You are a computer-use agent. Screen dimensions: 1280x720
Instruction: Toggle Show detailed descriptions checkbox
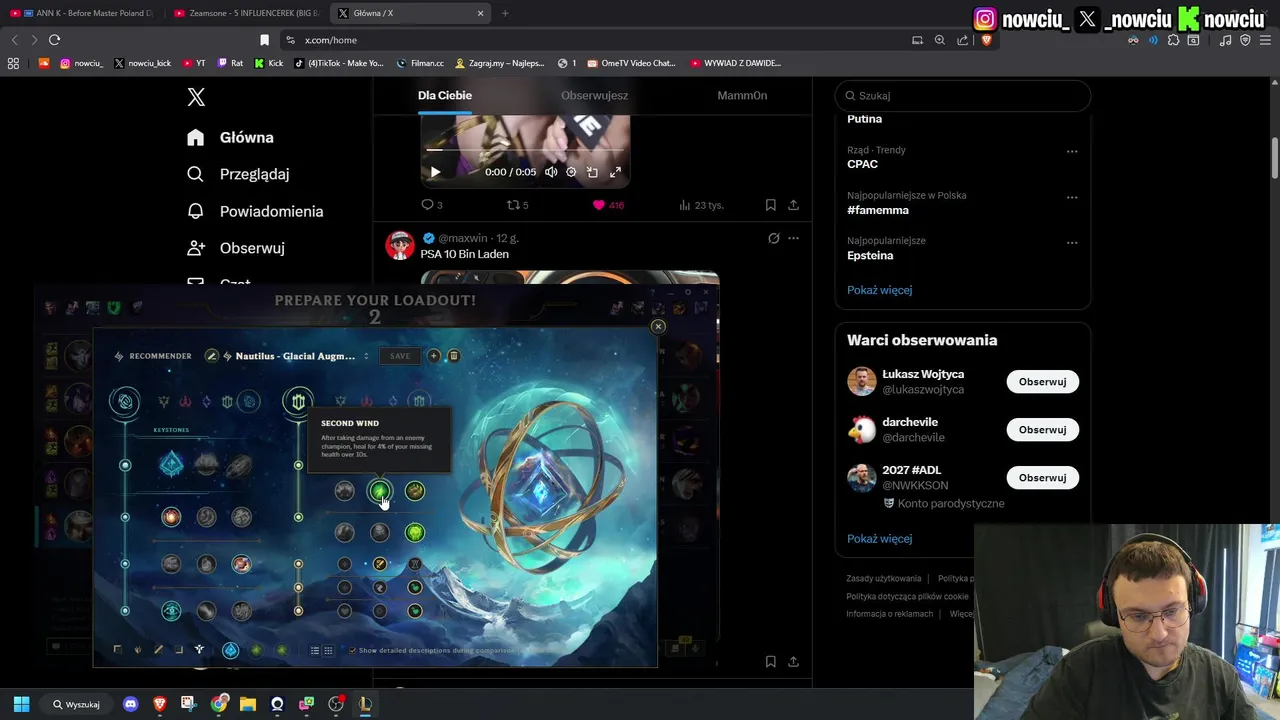pyautogui.click(x=352, y=651)
